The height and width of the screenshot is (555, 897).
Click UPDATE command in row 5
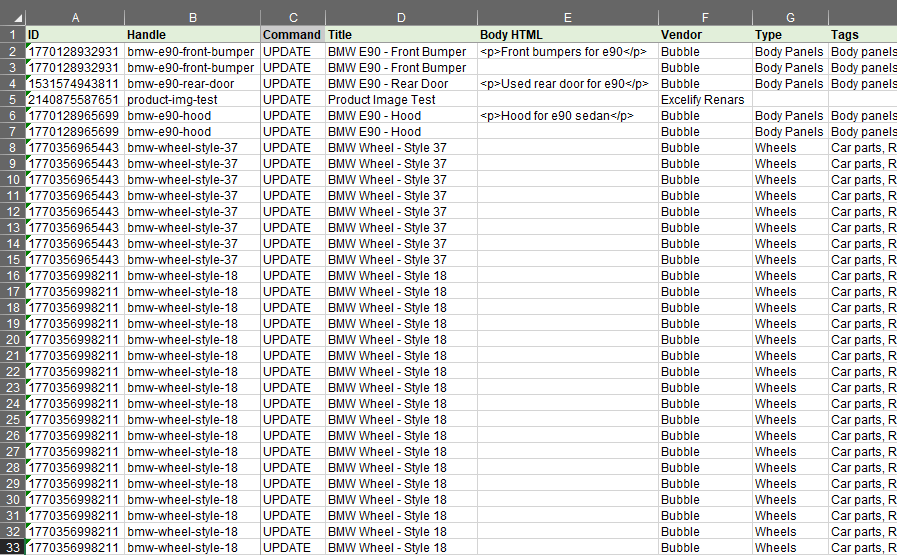pos(293,100)
